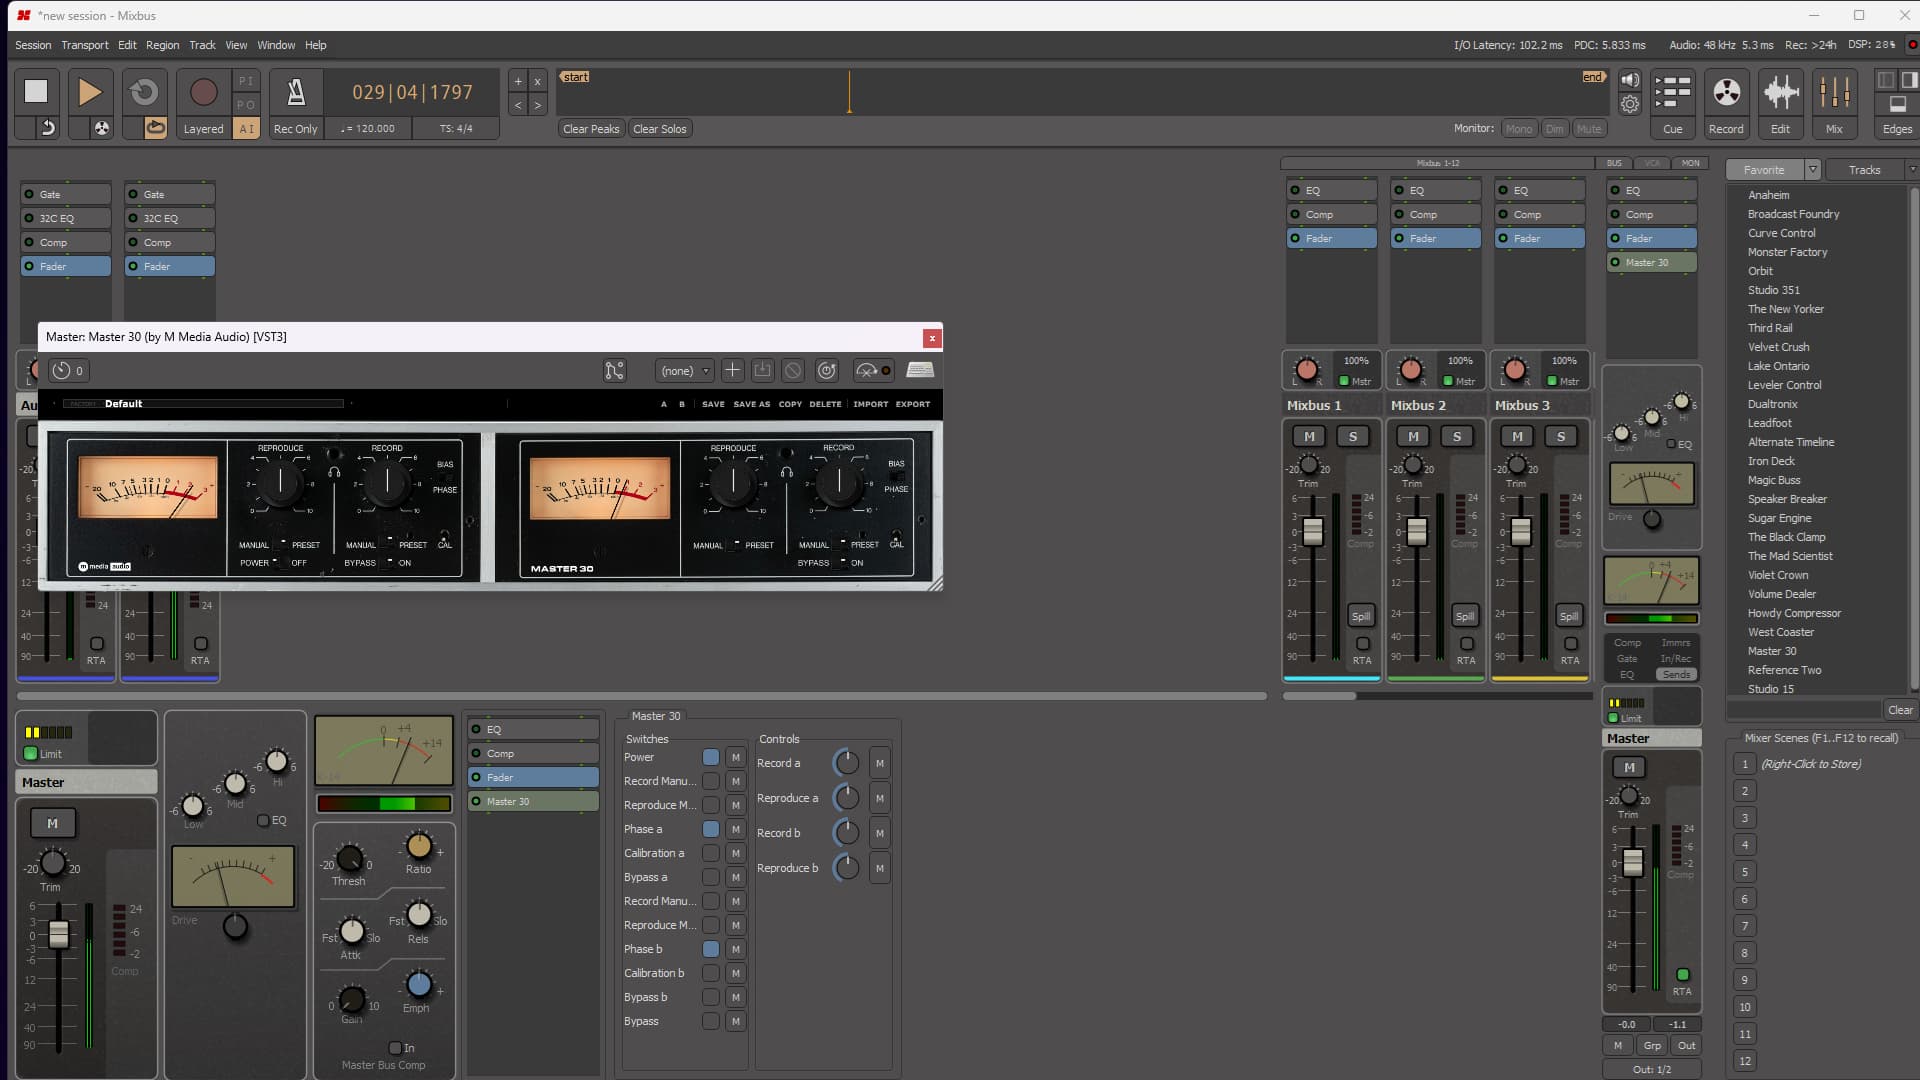Toggle the bottom pane edge icon
This screenshot has height=1080, width=1920.
coord(1897,104)
